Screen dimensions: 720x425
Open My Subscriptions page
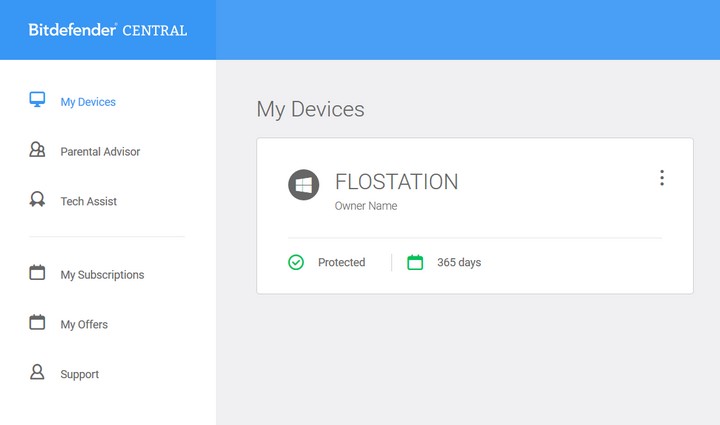pos(102,275)
